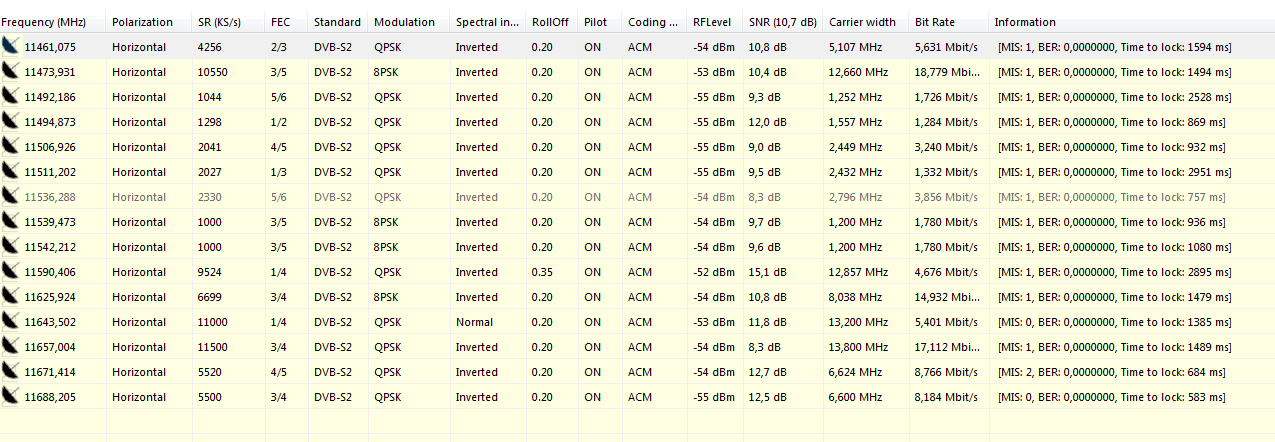The image size is (1275, 442).
Task: Click carrier width 1,252 MHz
Action: 855,97
